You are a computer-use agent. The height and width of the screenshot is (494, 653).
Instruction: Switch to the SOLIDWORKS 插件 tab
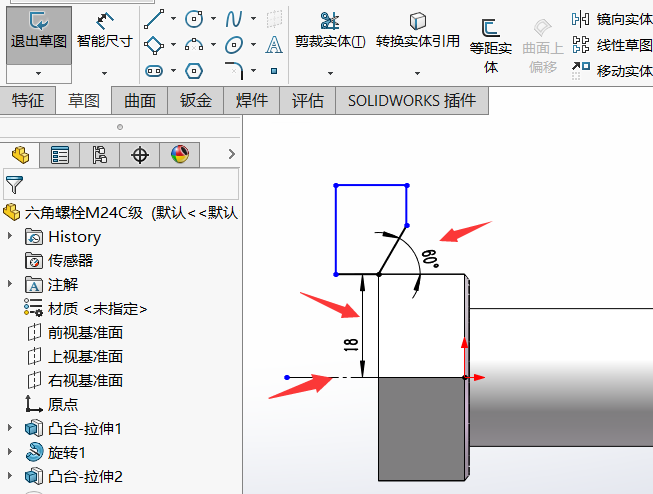pos(412,100)
